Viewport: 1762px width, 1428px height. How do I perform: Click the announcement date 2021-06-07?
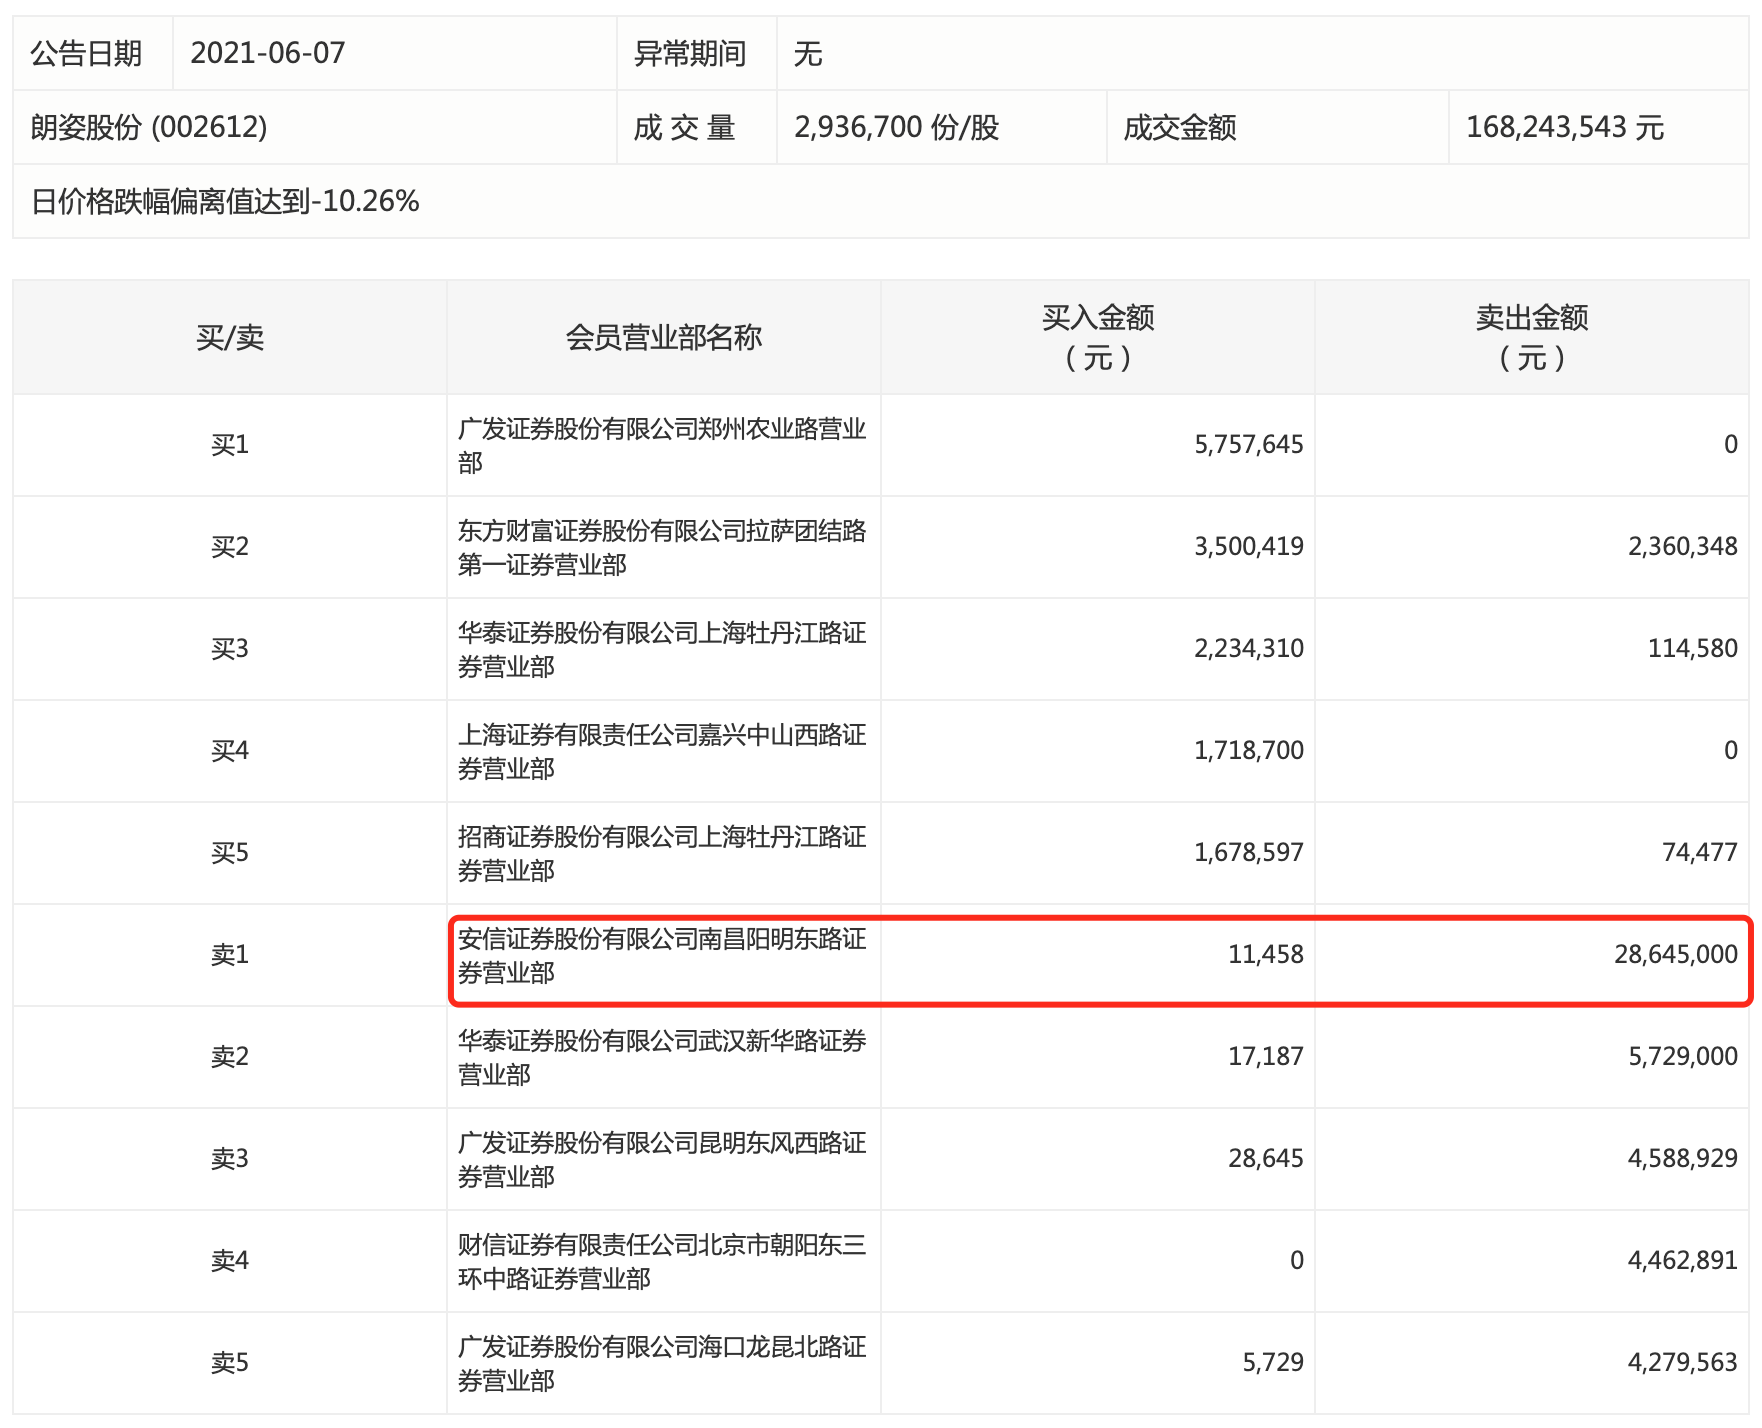click(267, 53)
